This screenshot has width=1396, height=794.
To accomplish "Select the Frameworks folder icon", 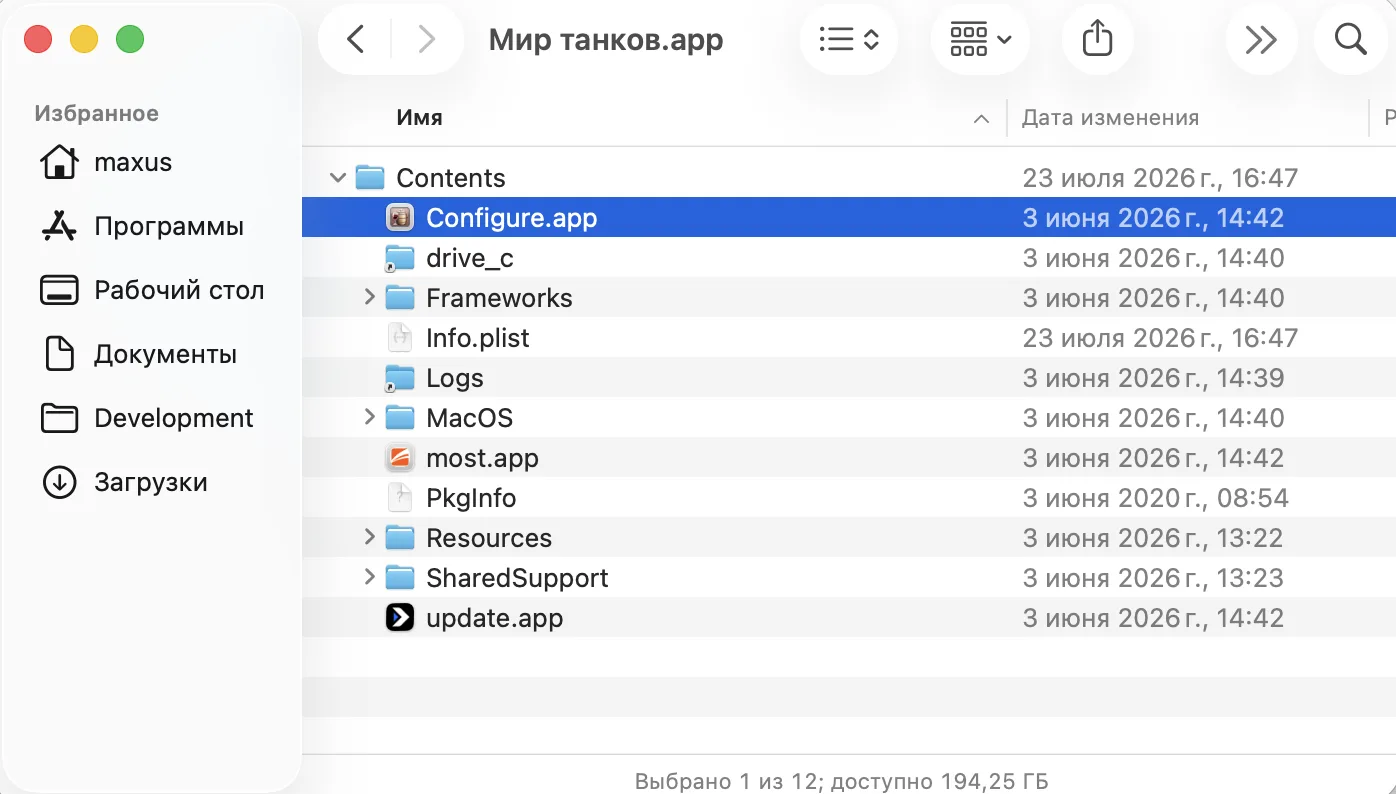I will tap(400, 298).
